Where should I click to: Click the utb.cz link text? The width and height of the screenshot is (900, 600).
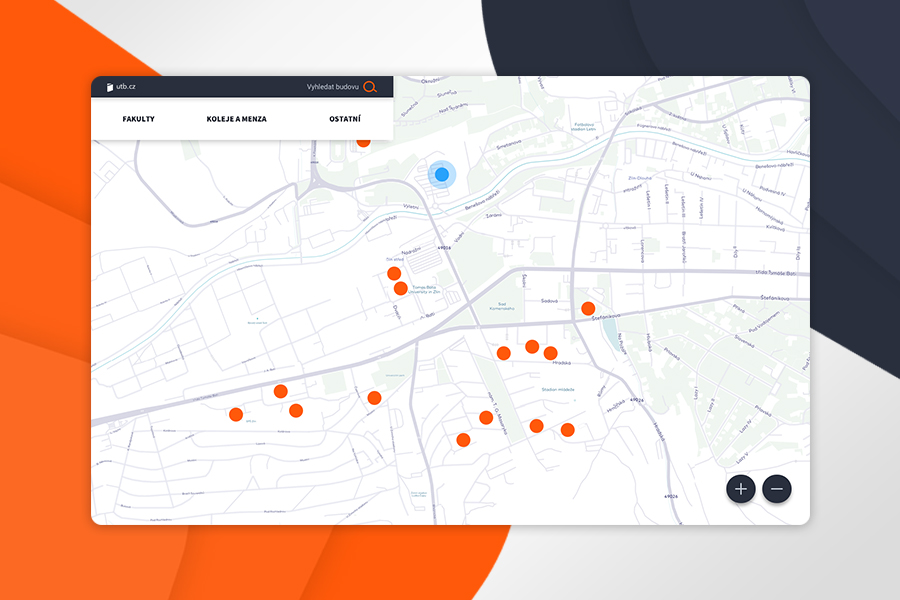126,87
